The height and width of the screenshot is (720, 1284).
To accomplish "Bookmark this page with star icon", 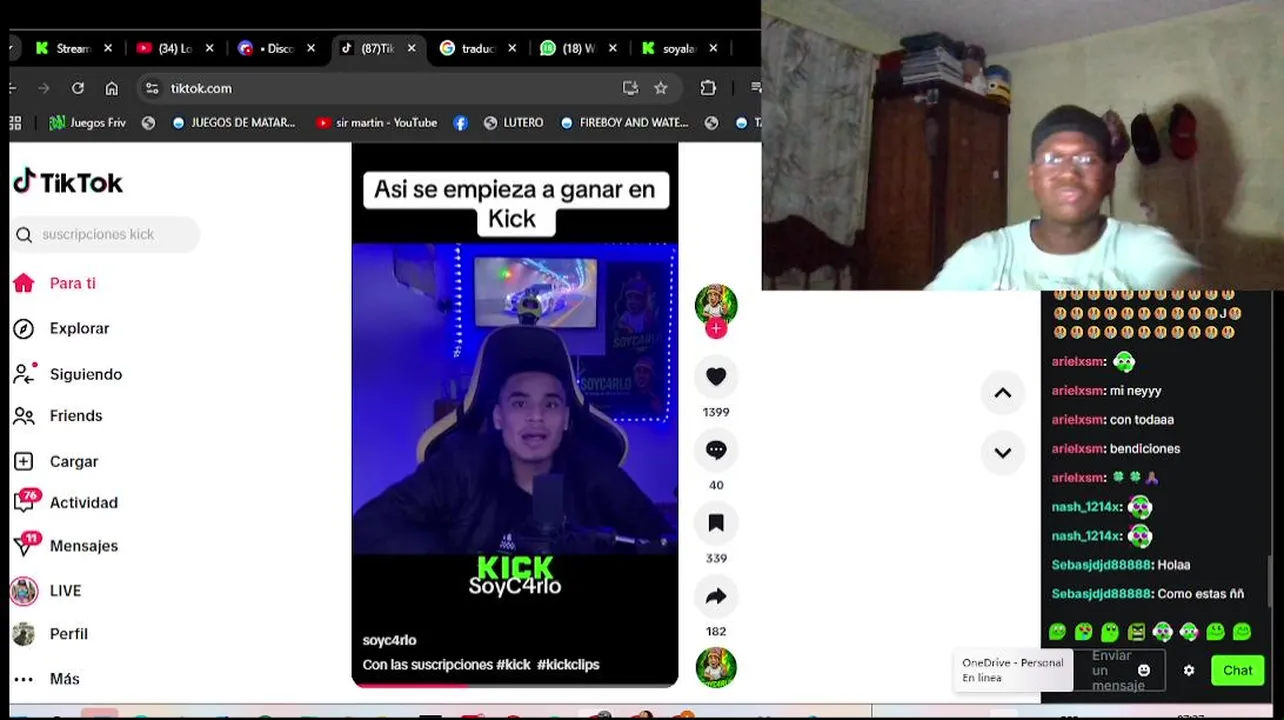I will (661, 88).
